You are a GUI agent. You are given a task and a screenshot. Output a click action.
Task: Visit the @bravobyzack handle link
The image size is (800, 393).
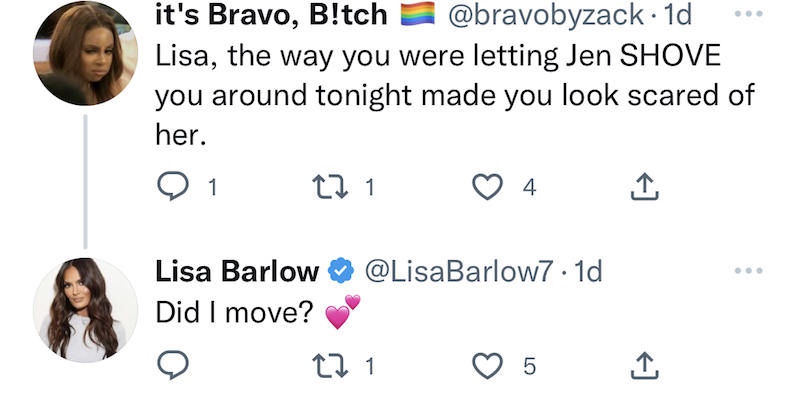(545, 15)
